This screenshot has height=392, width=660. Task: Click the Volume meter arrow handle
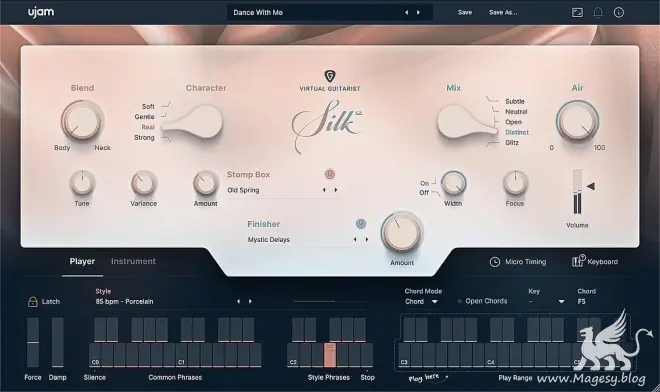[591, 186]
